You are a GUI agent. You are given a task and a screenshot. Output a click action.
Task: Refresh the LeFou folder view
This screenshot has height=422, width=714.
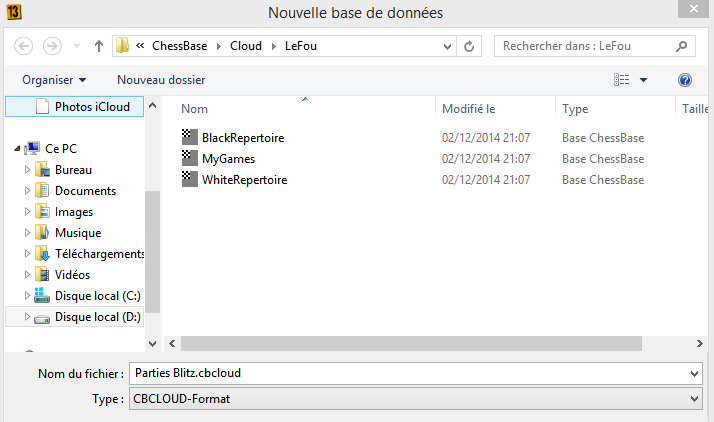(x=469, y=46)
